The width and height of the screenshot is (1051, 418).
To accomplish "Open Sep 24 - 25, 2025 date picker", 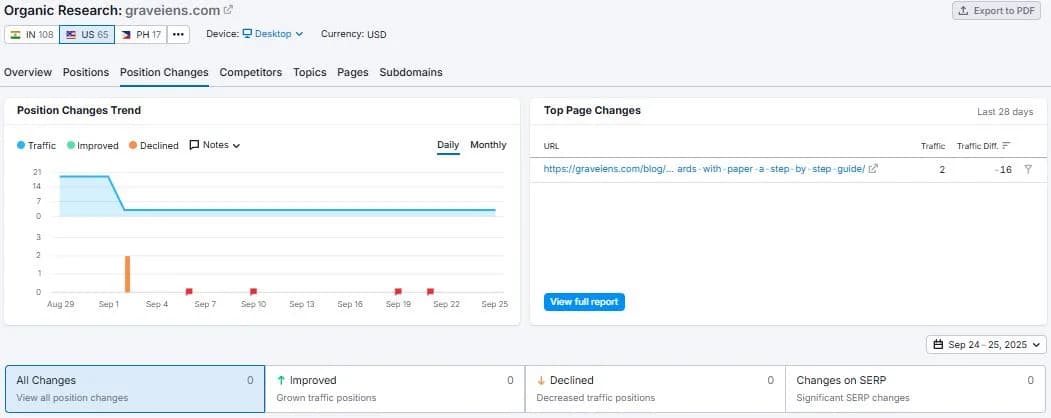I will point(986,345).
